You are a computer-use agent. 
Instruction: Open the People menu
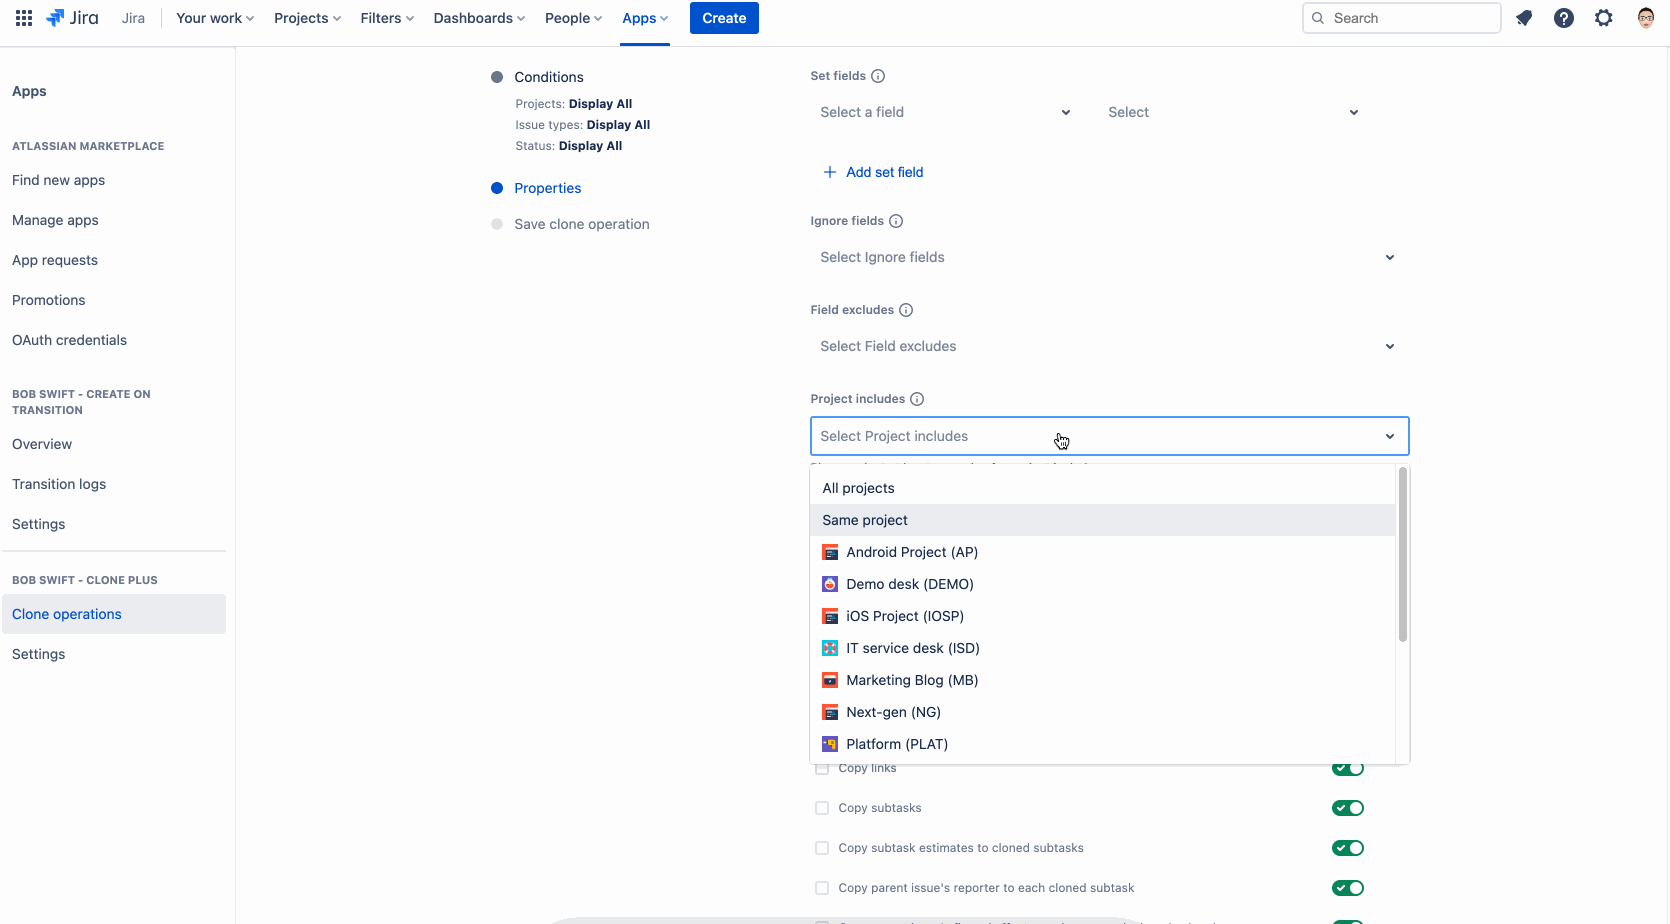[573, 18]
